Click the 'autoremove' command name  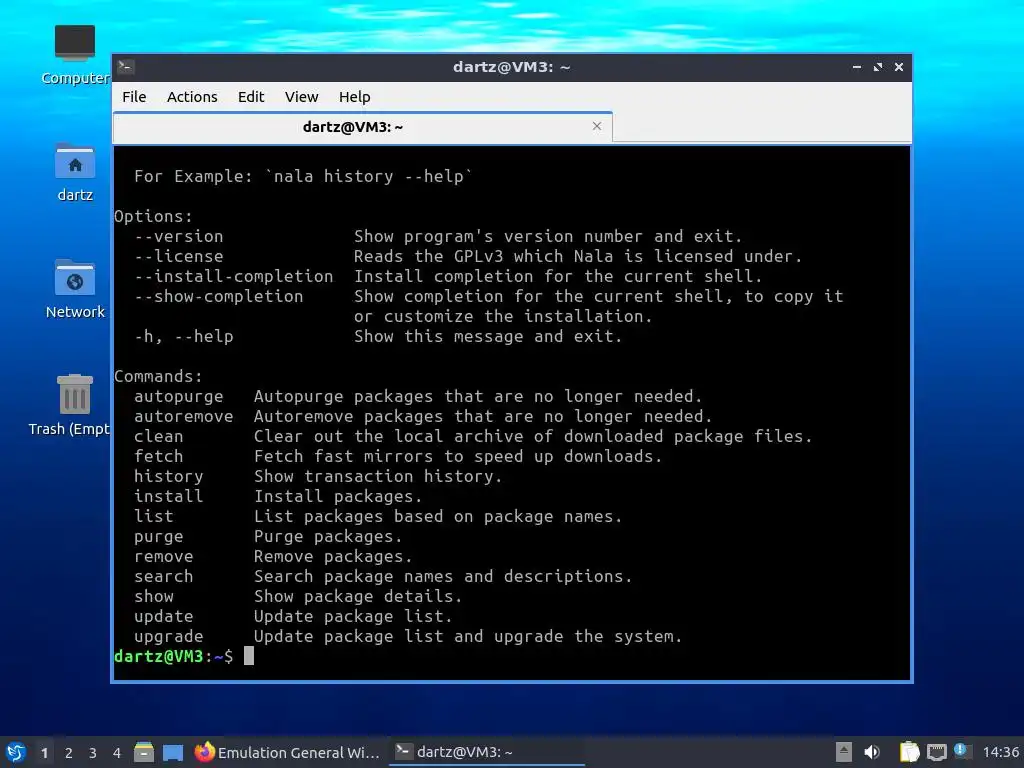coord(184,416)
